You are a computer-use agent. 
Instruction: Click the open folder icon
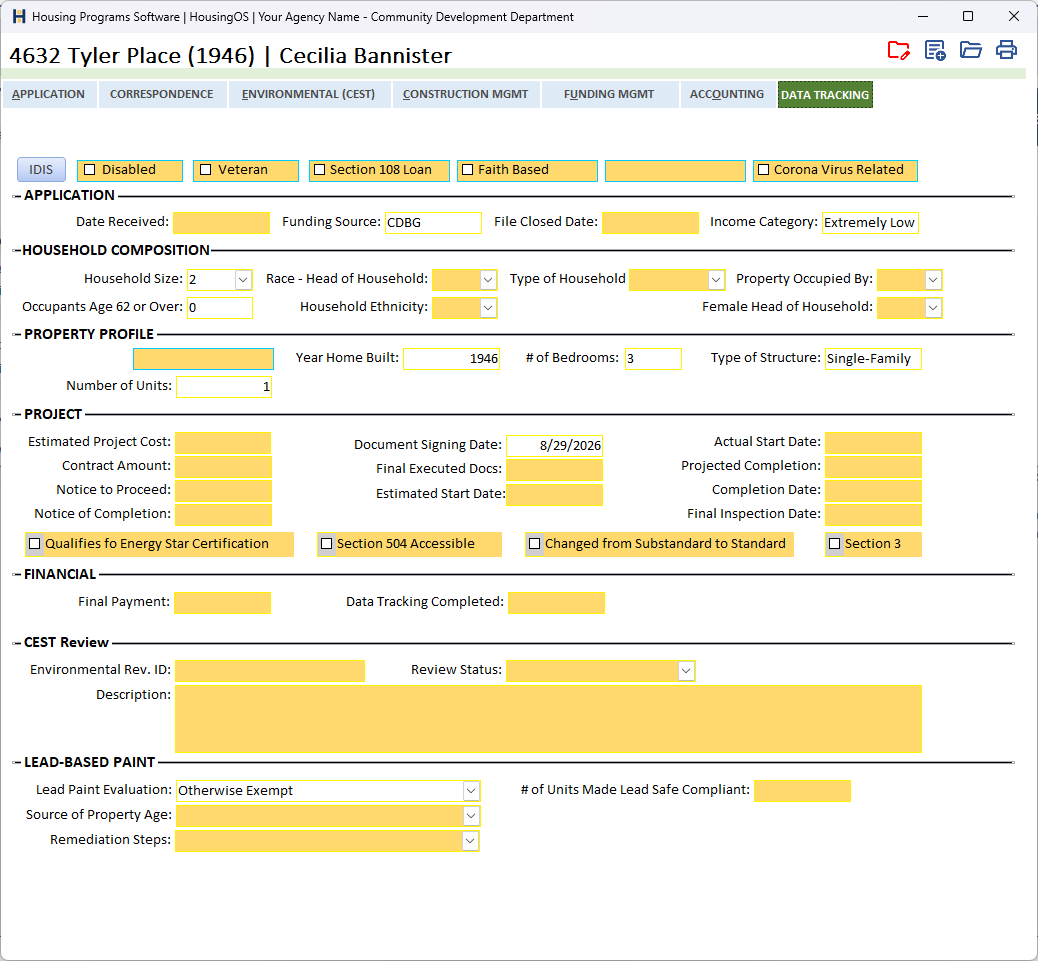(970, 50)
